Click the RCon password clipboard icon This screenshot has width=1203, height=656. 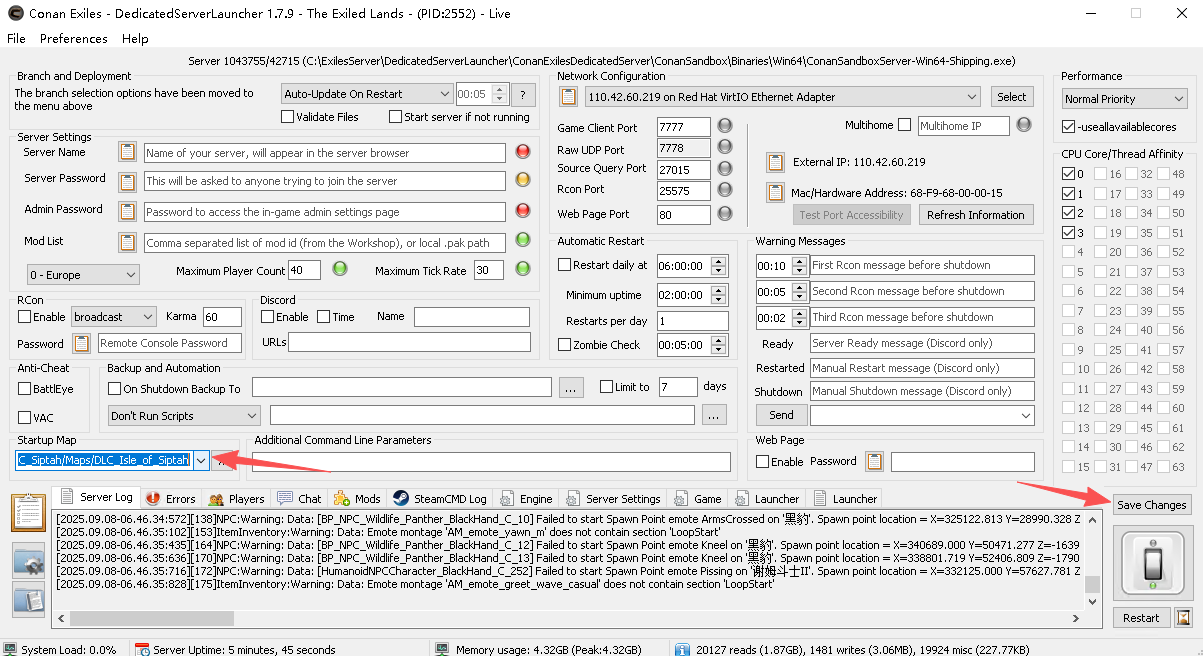pos(82,343)
